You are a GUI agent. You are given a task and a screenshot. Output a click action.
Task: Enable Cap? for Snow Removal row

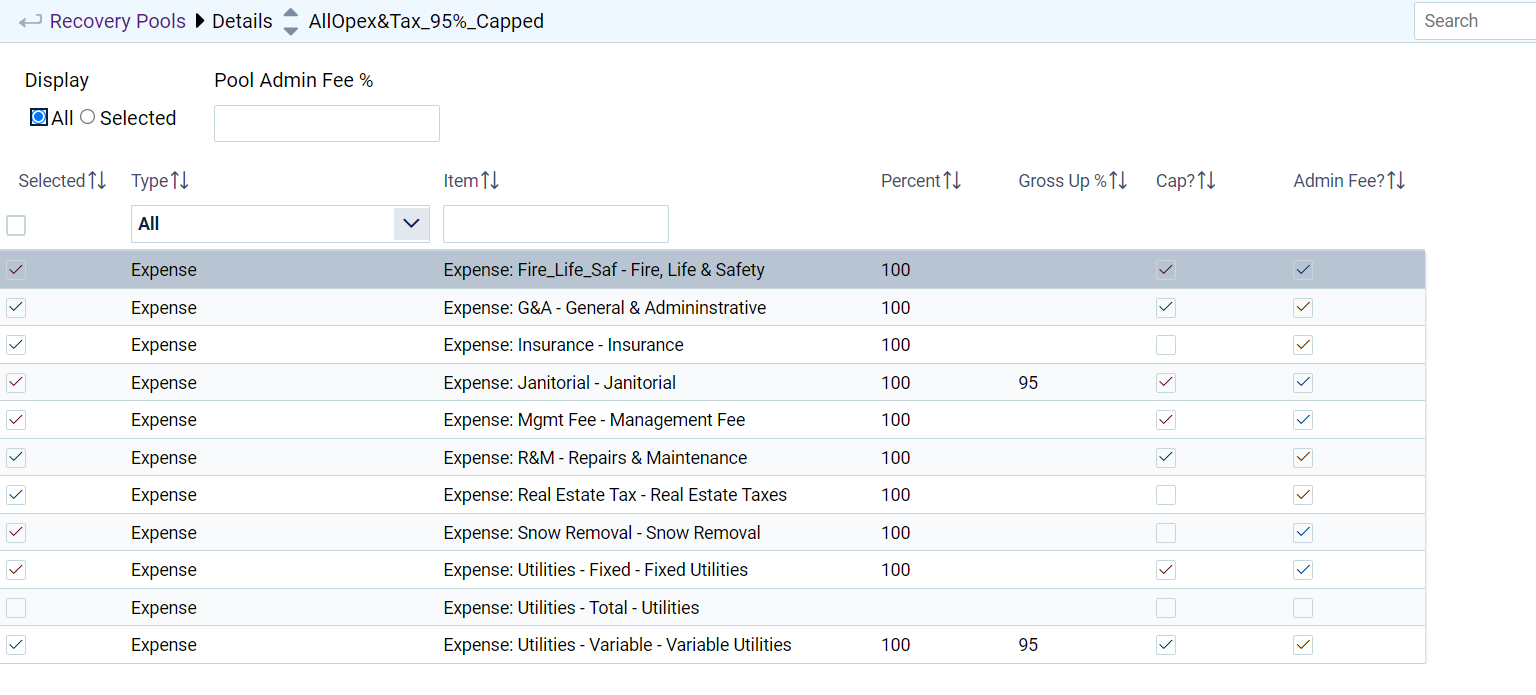(x=1166, y=533)
